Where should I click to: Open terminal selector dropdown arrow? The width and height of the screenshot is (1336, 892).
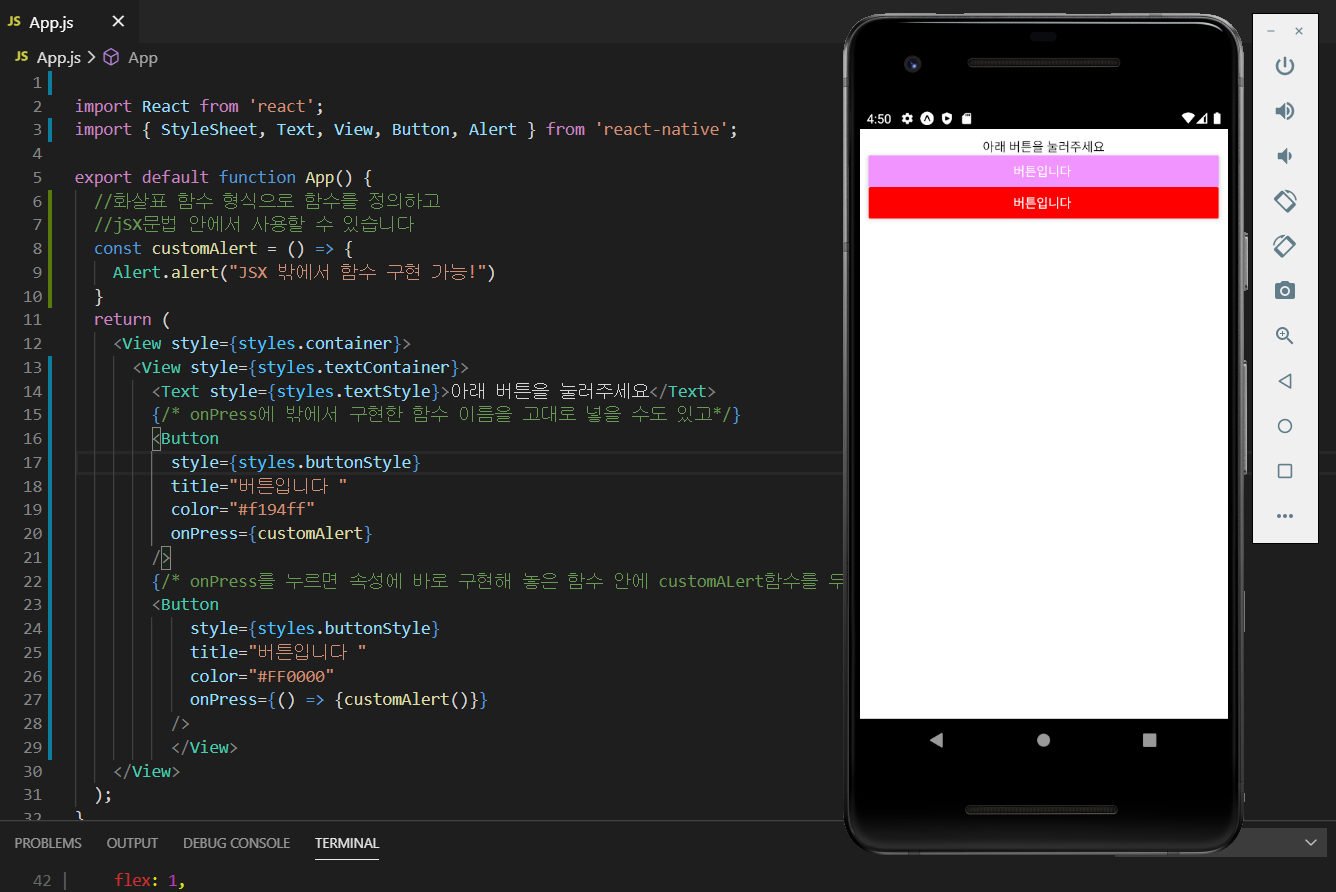(1311, 844)
